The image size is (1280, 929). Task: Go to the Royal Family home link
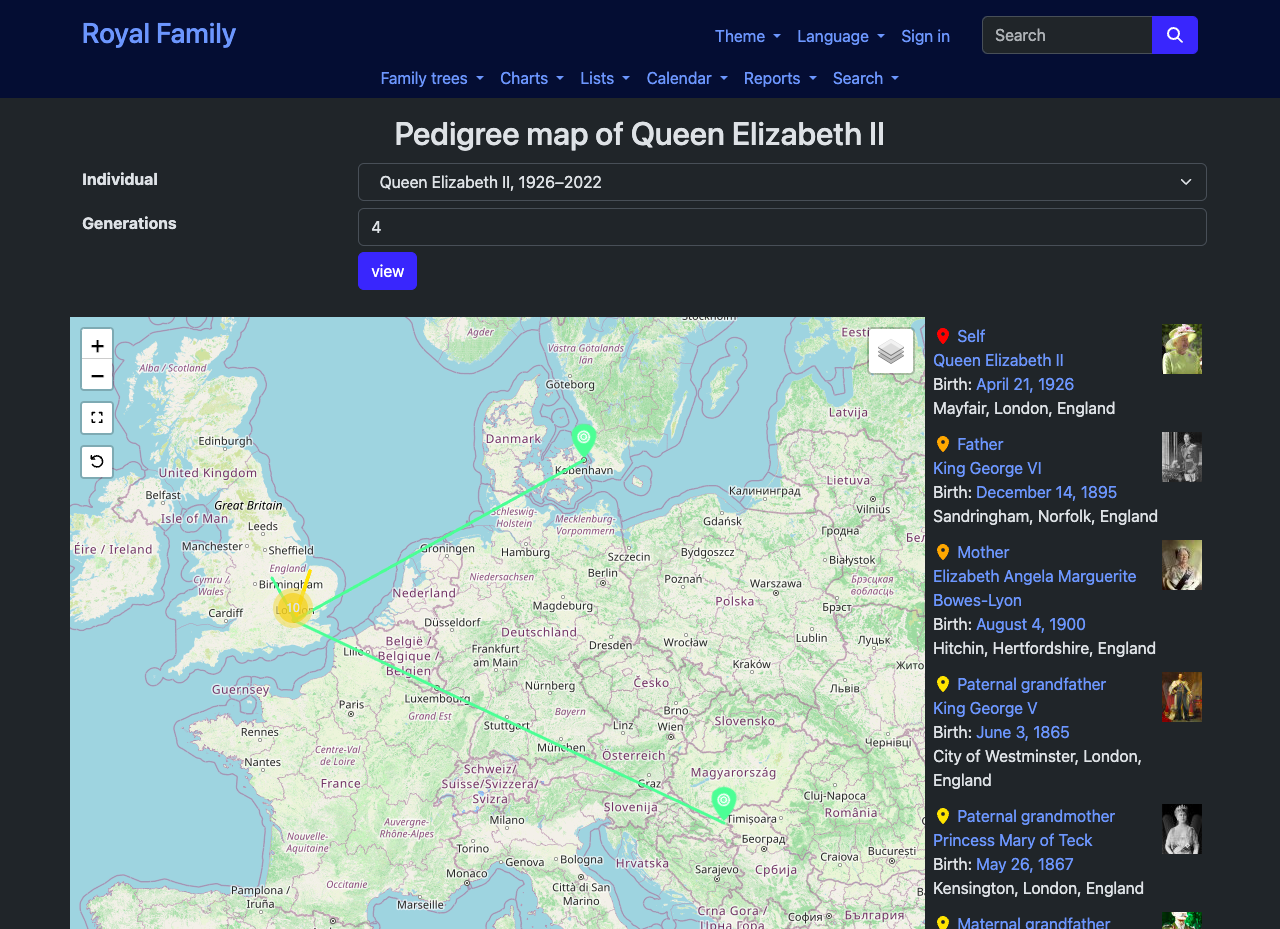(x=159, y=33)
